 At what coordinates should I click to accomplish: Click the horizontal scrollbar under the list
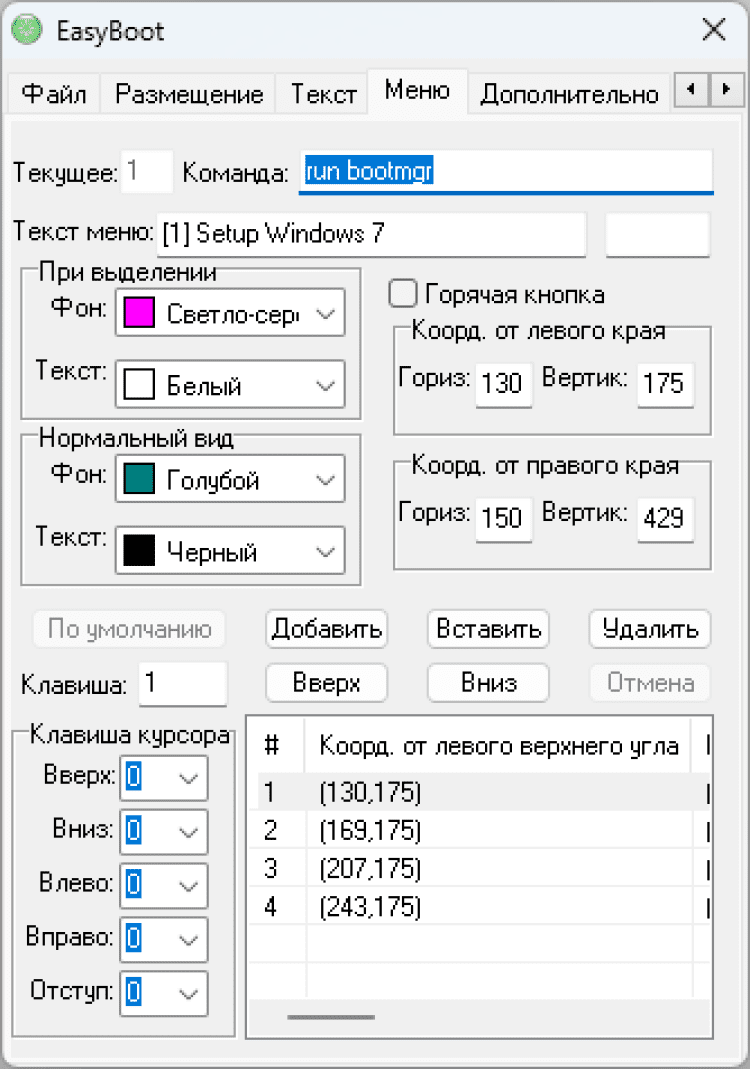point(331,1017)
